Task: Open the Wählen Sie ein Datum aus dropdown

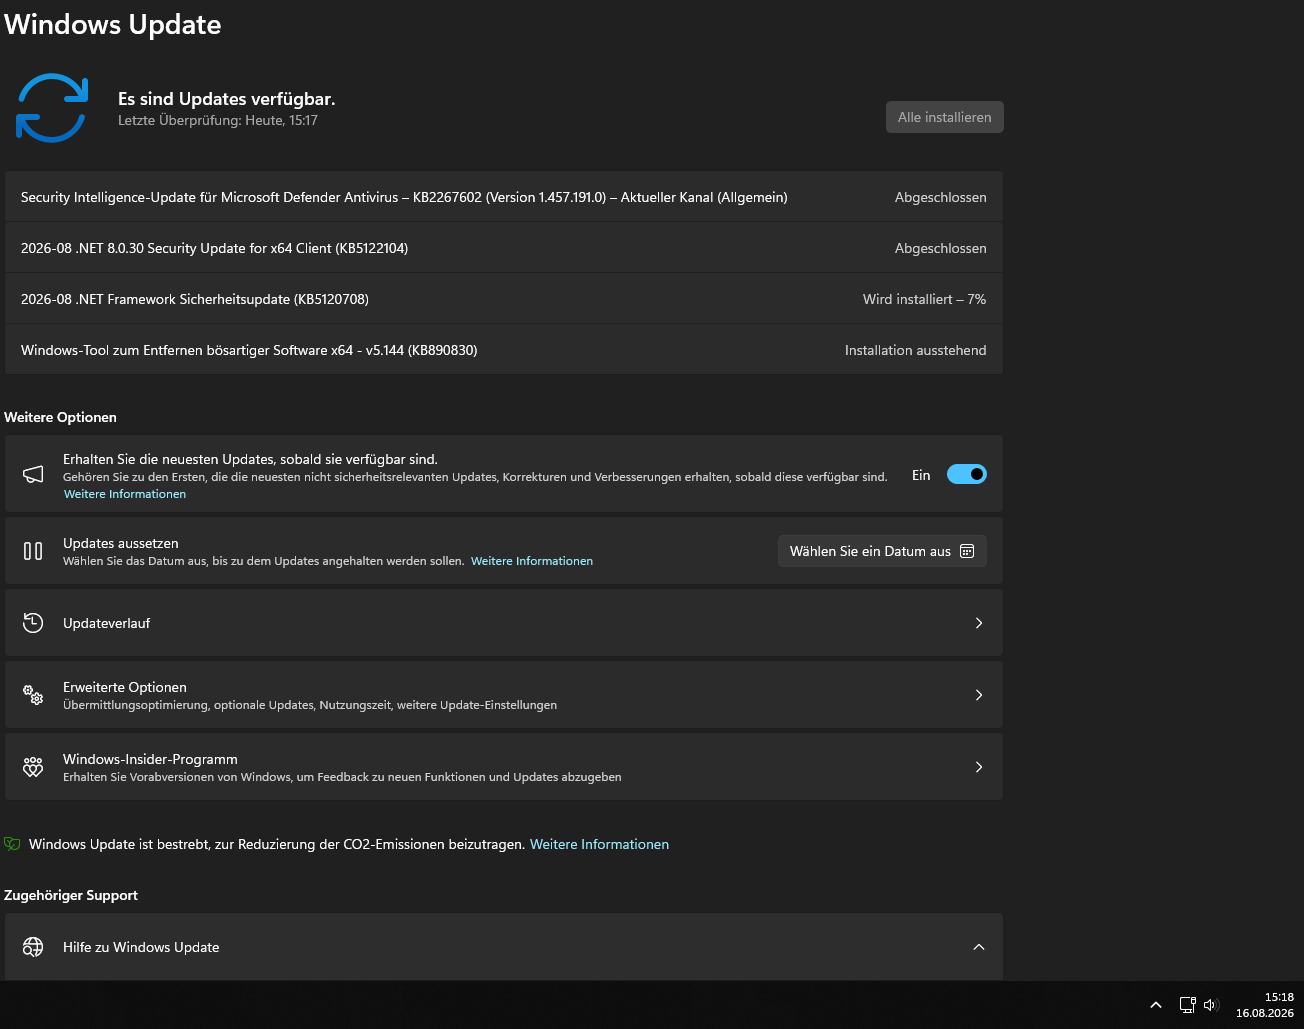Action: pos(882,551)
